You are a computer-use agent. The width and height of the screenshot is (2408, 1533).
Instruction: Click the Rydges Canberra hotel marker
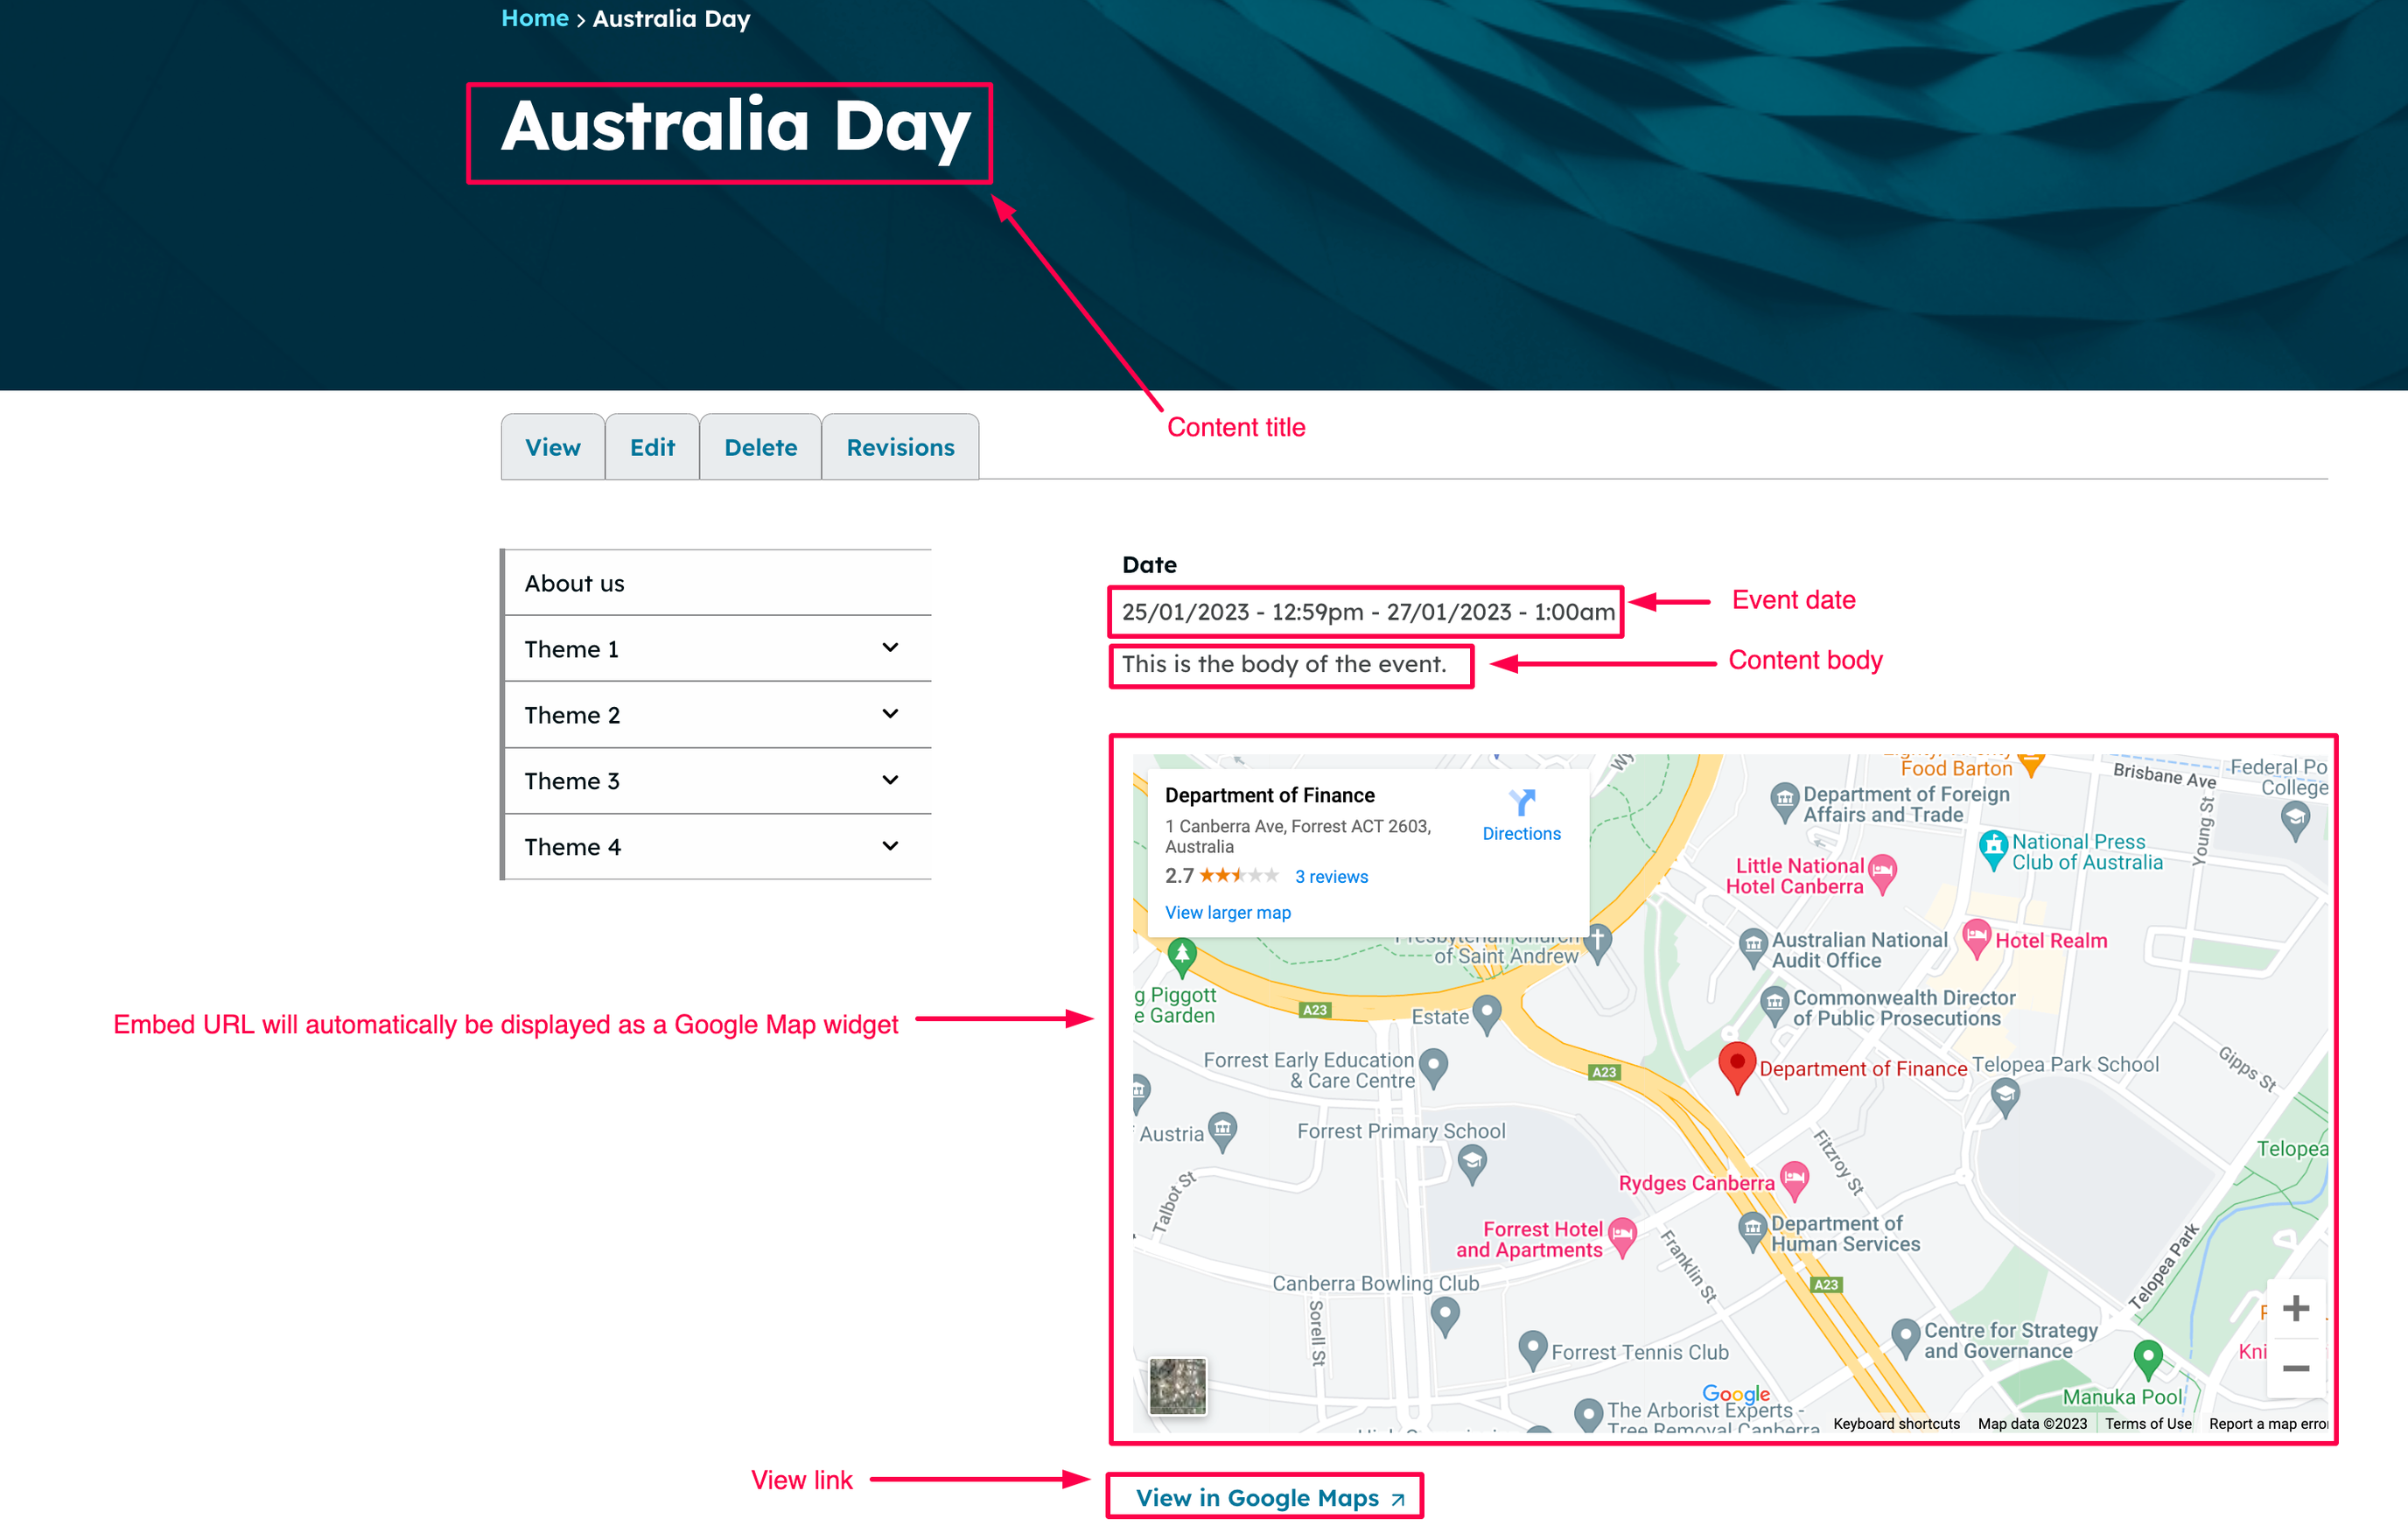tap(1794, 1179)
